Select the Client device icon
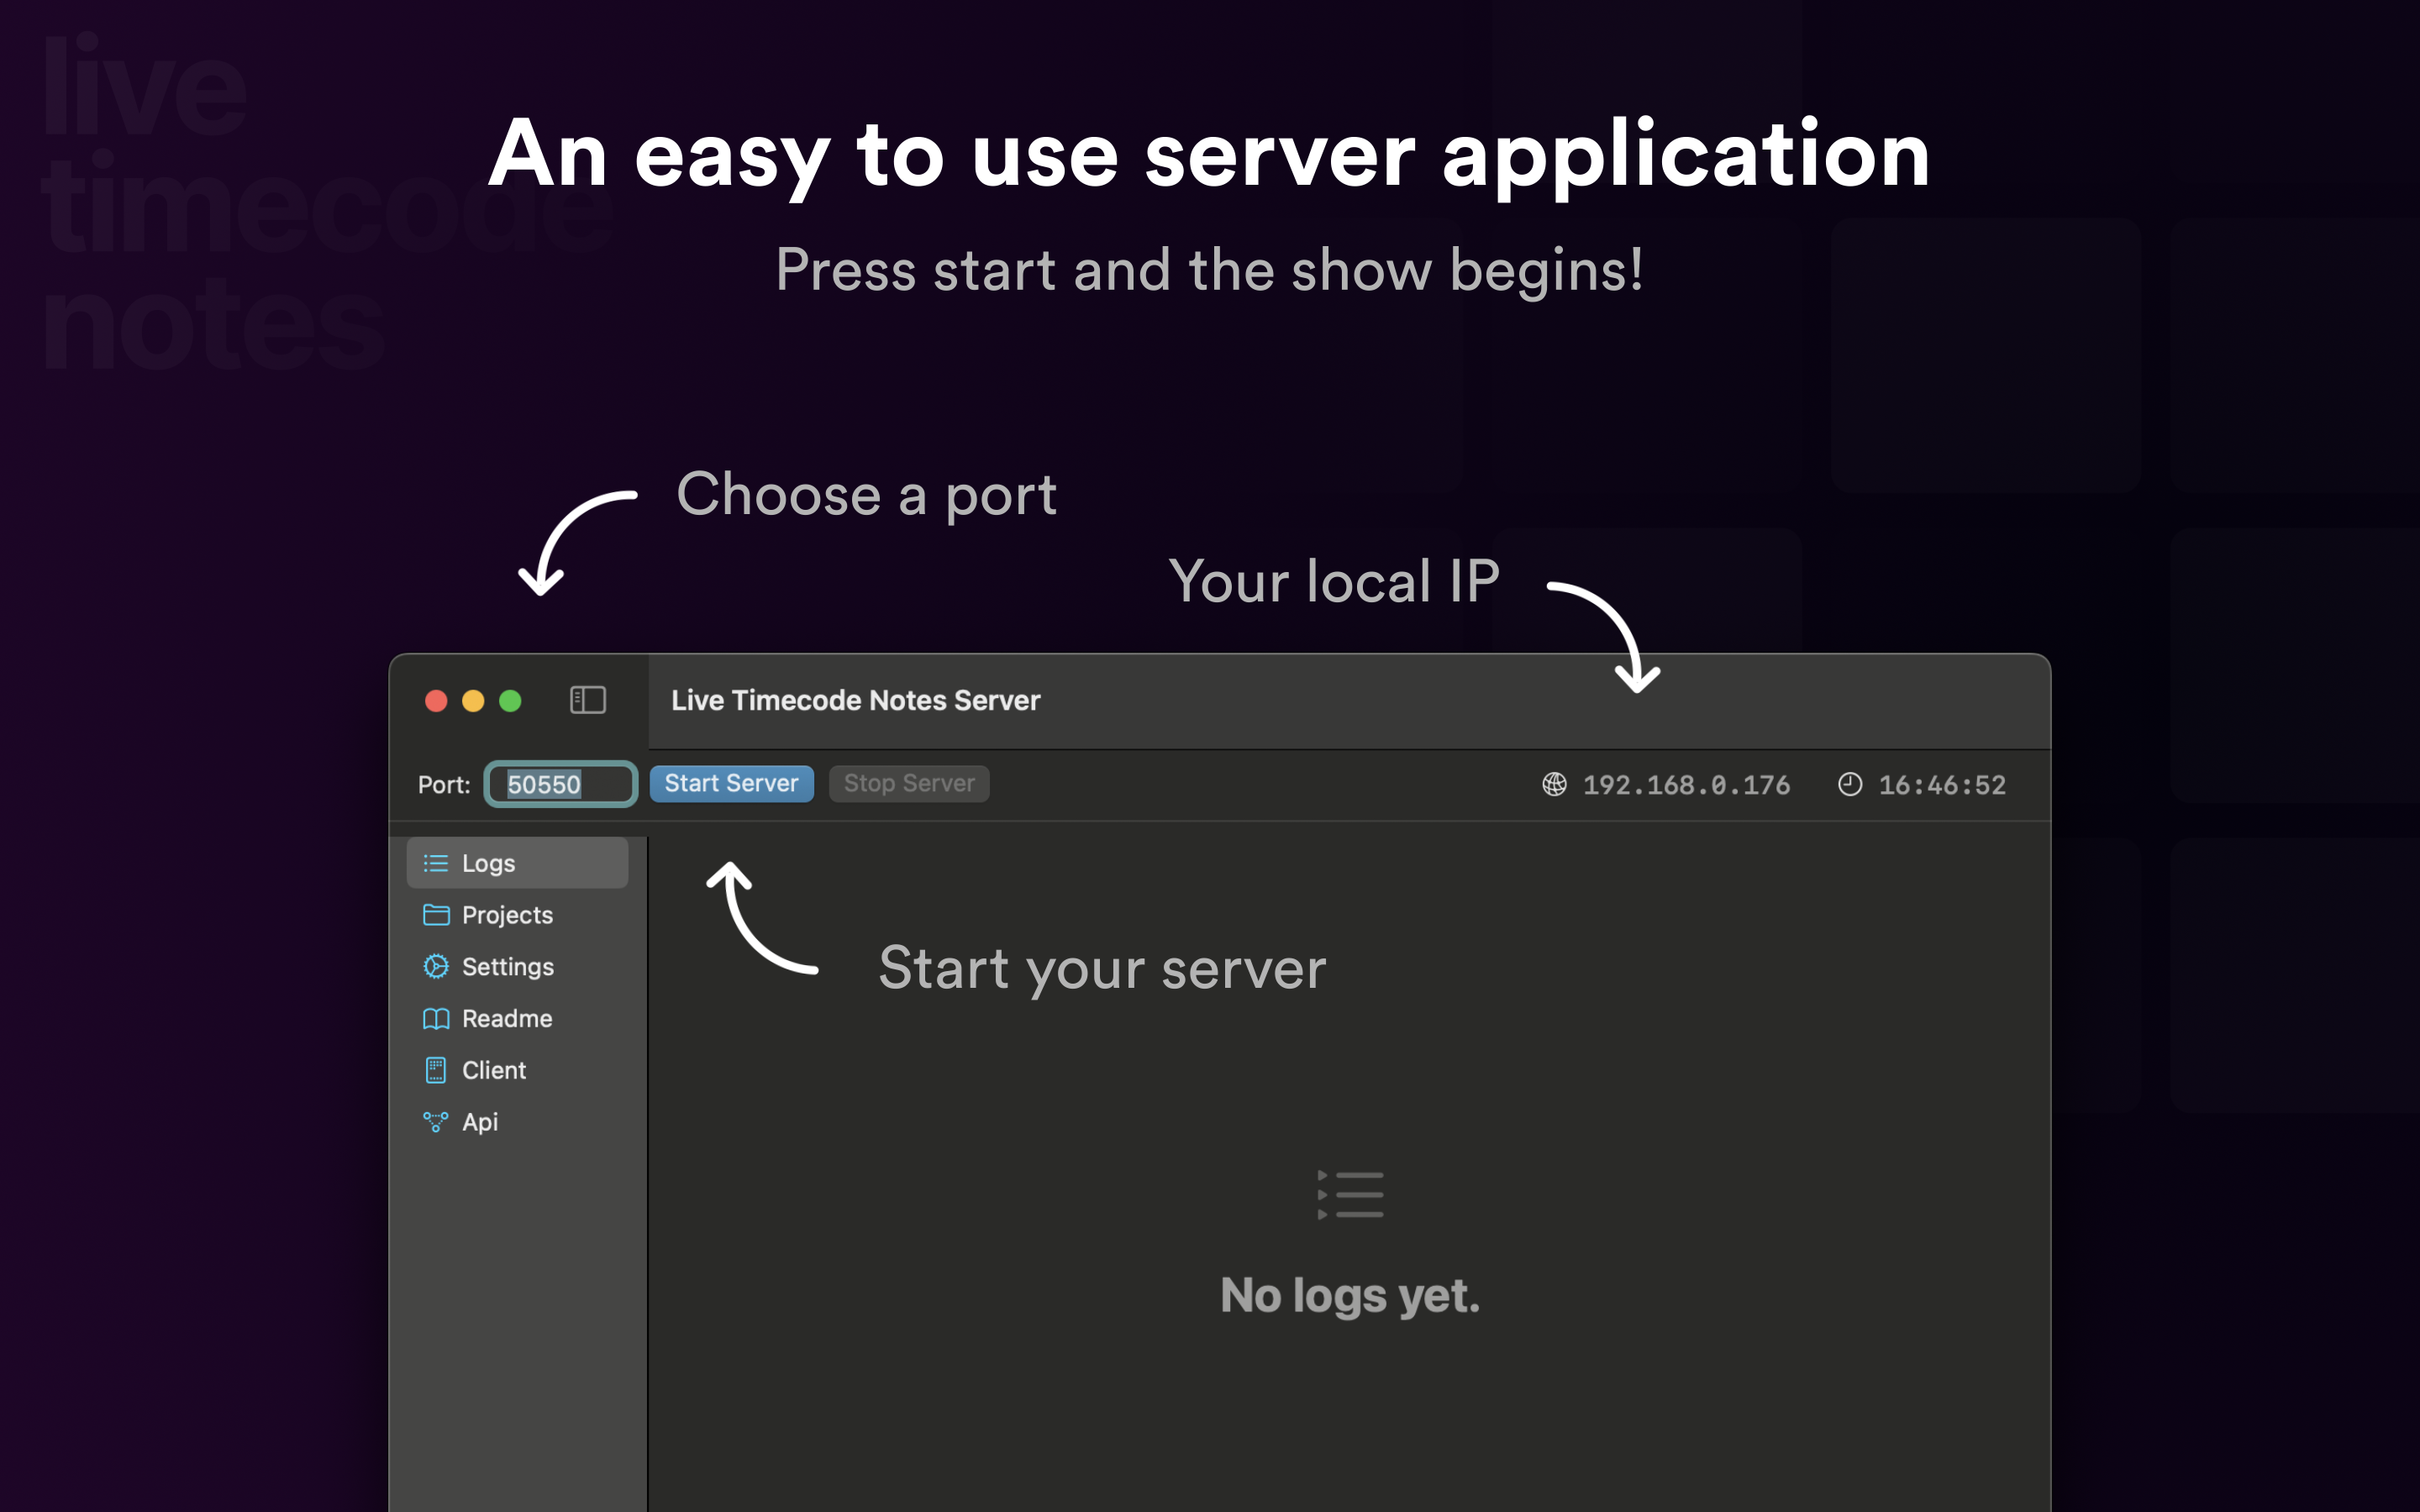2420x1512 pixels. point(436,1070)
